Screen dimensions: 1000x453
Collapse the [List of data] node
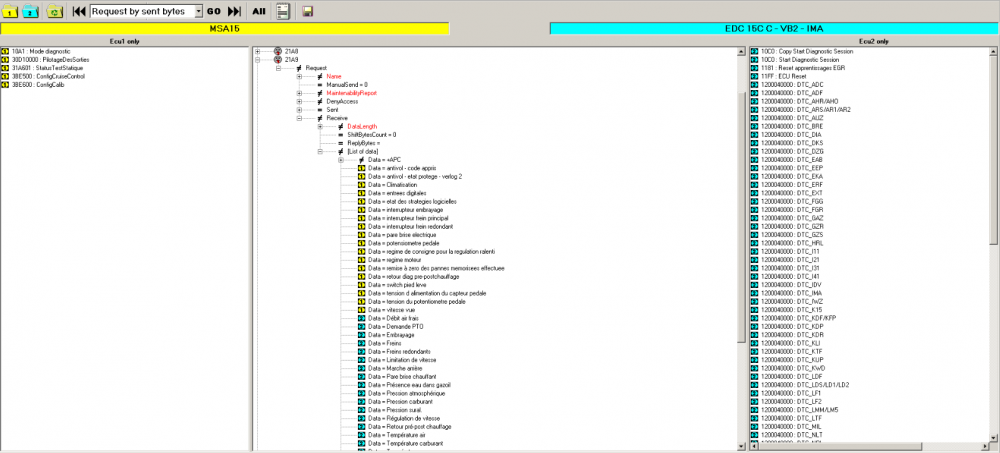[320, 151]
